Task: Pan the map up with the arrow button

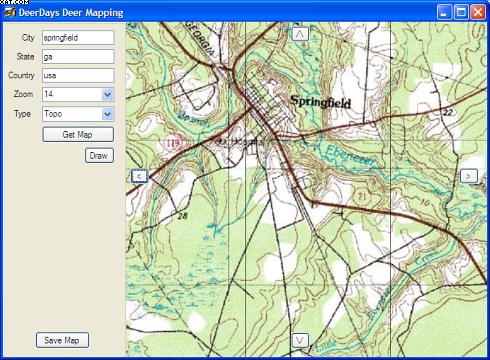Action: (x=300, y=34)
